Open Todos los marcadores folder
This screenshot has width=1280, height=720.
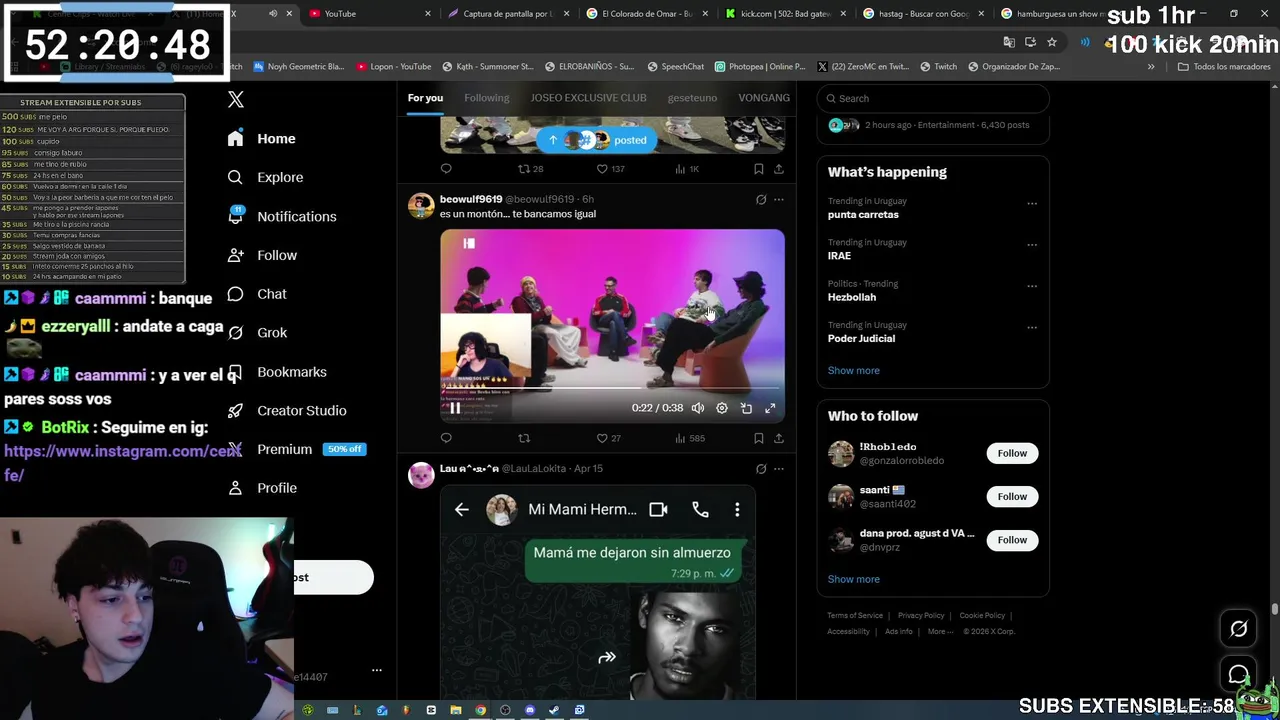pos(1224,67)
